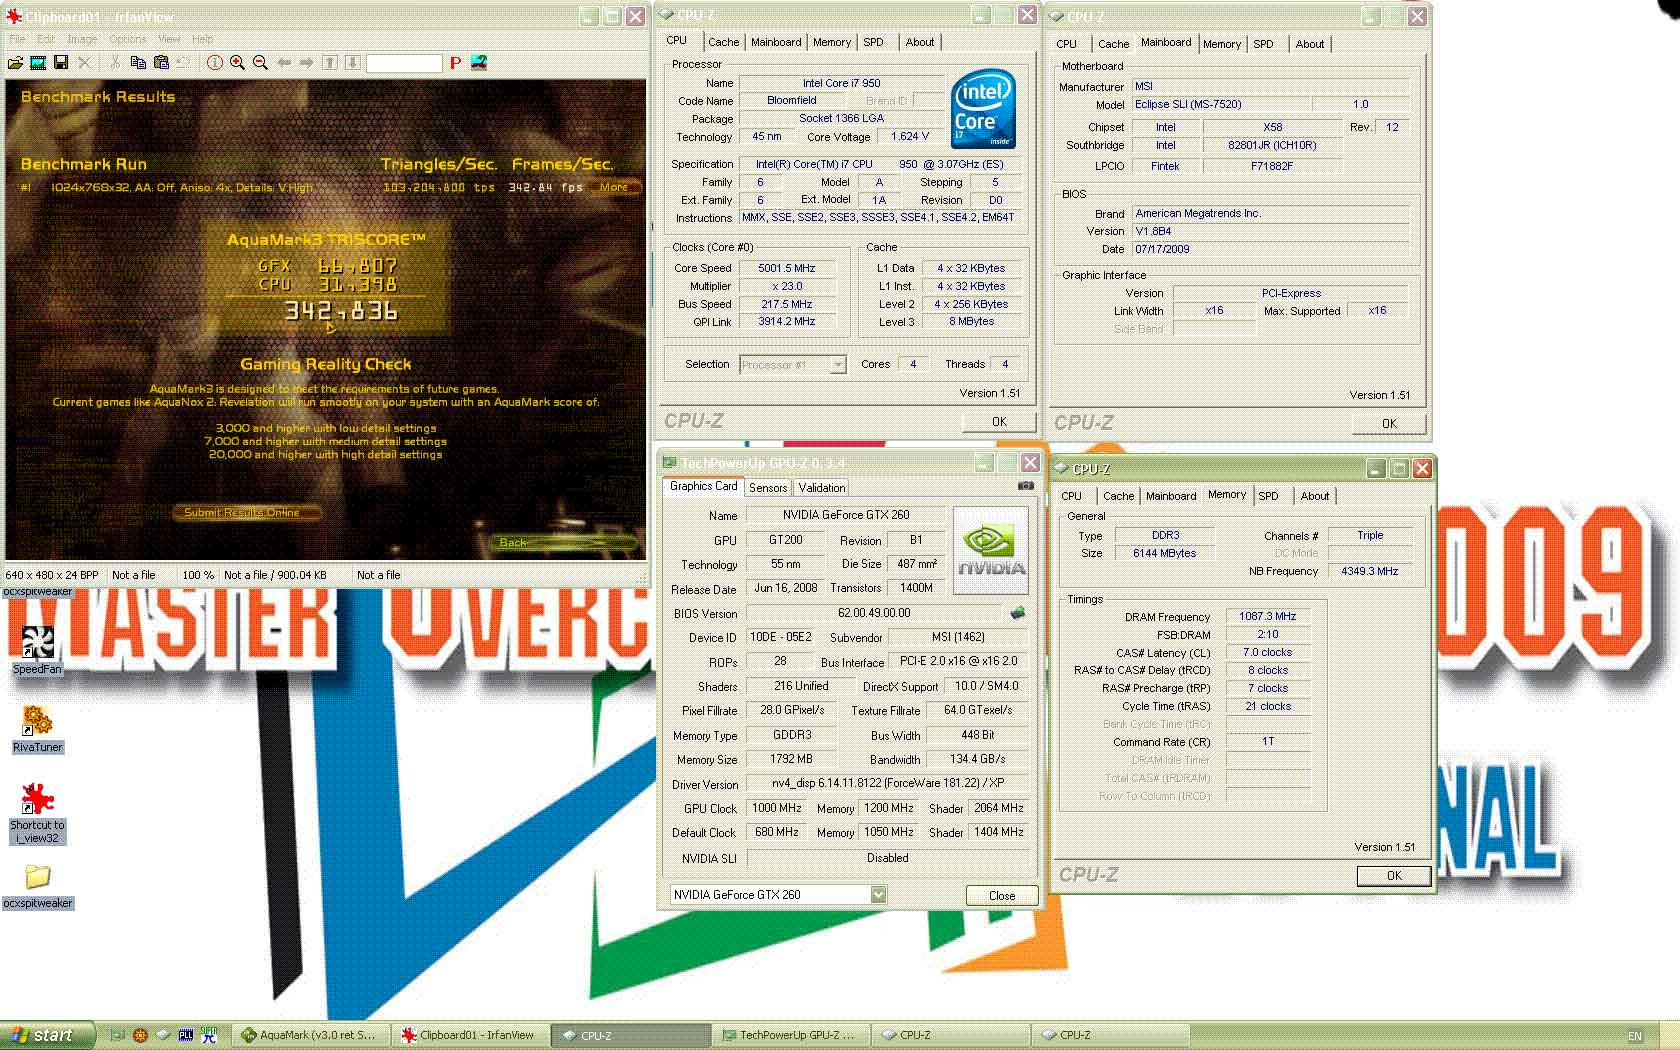Click the Zoom Out magnifier icon
This screenshot has height=1050, width=1680.
tap(260, 62)
